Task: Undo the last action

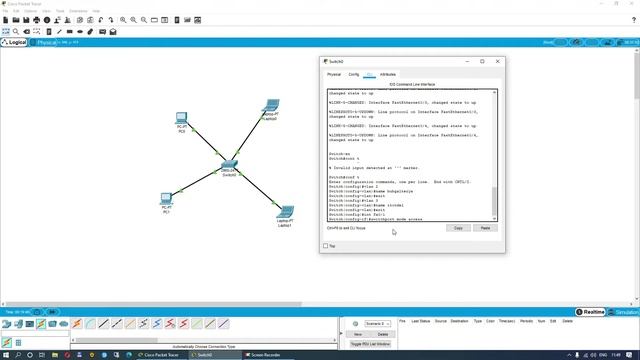Action: click(x=101, y=20)
